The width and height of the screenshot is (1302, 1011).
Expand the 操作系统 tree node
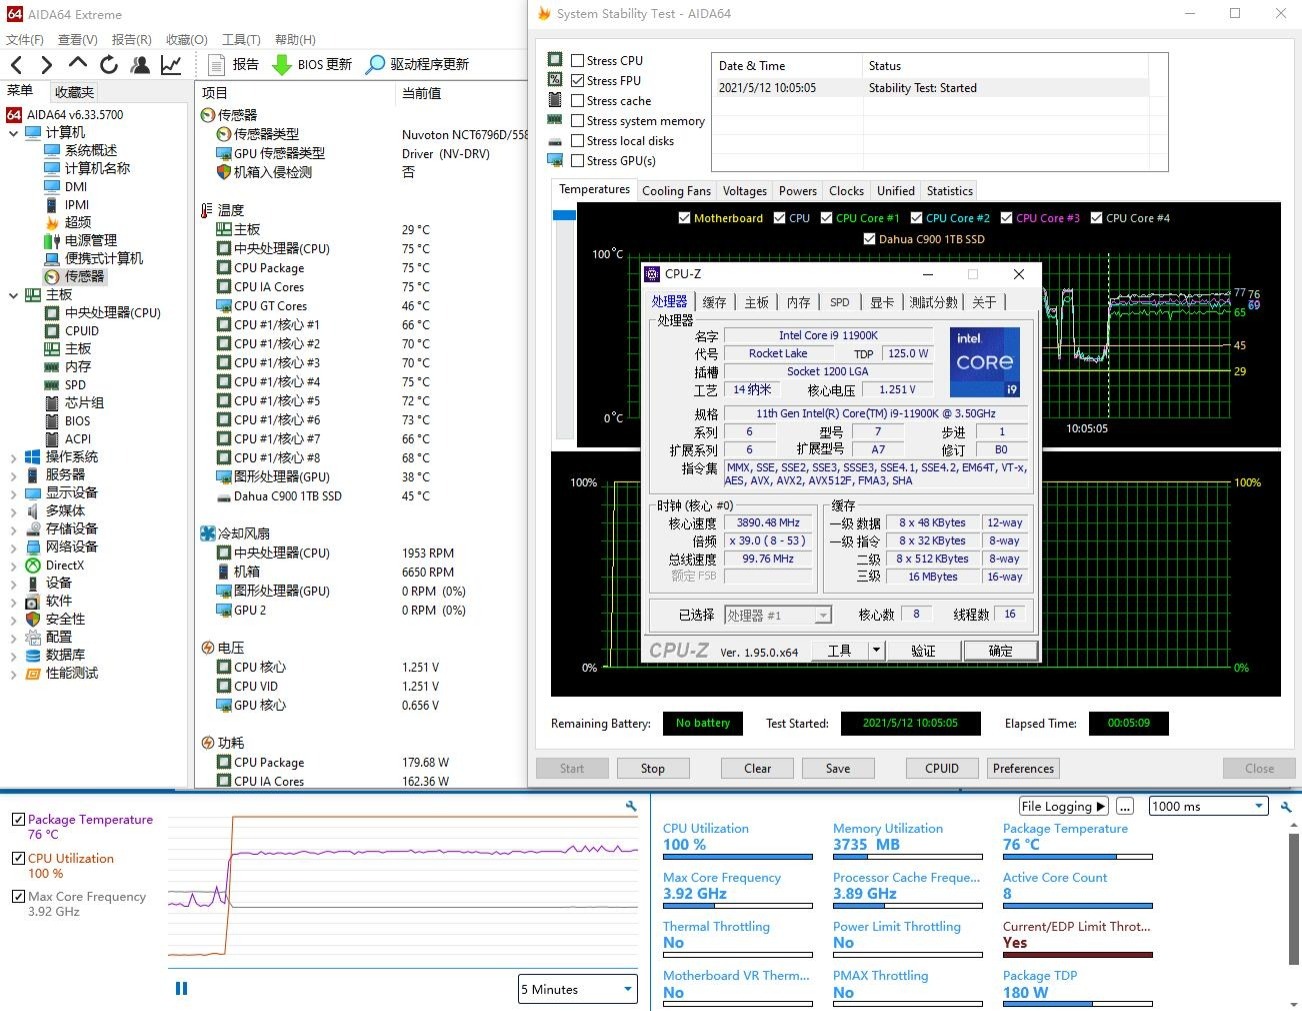(x=13, y=457)
